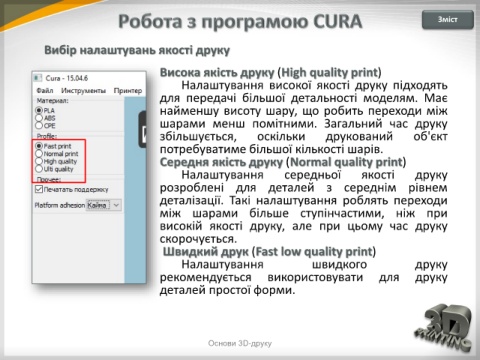The width and height of the screenshot is (480, 360).
Task: Select the CPE material radio button
Action: click(39, 125)
